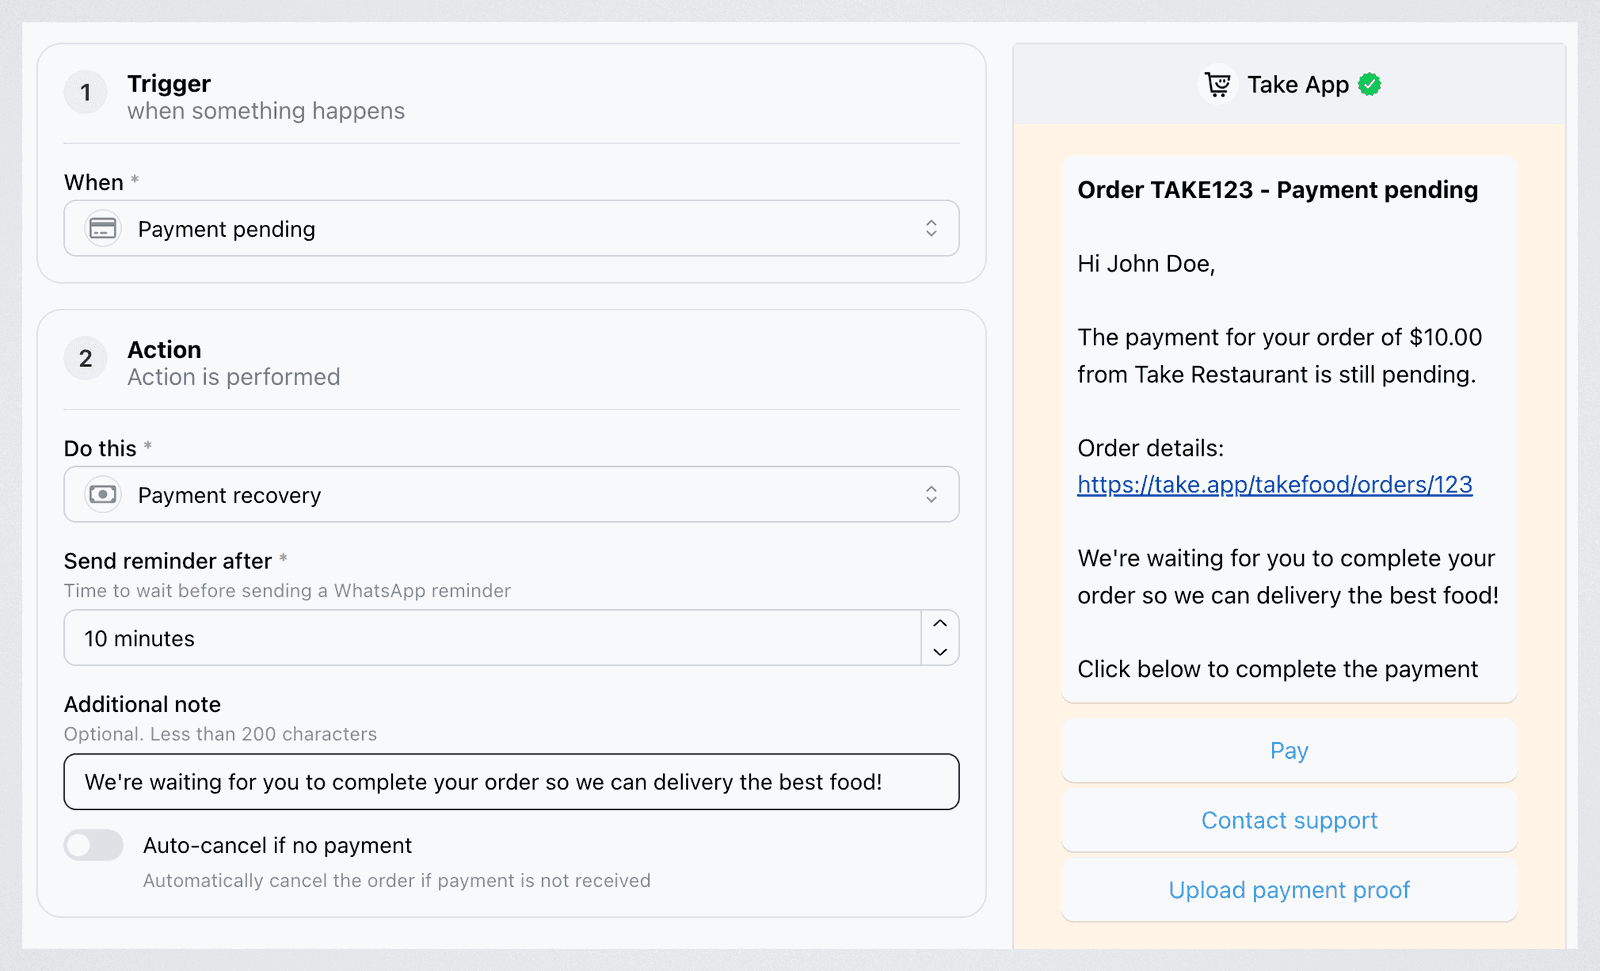Click the Order TAKE123 - Payment pending heading
1600x971 pixels.
[x=1277, y=190]
